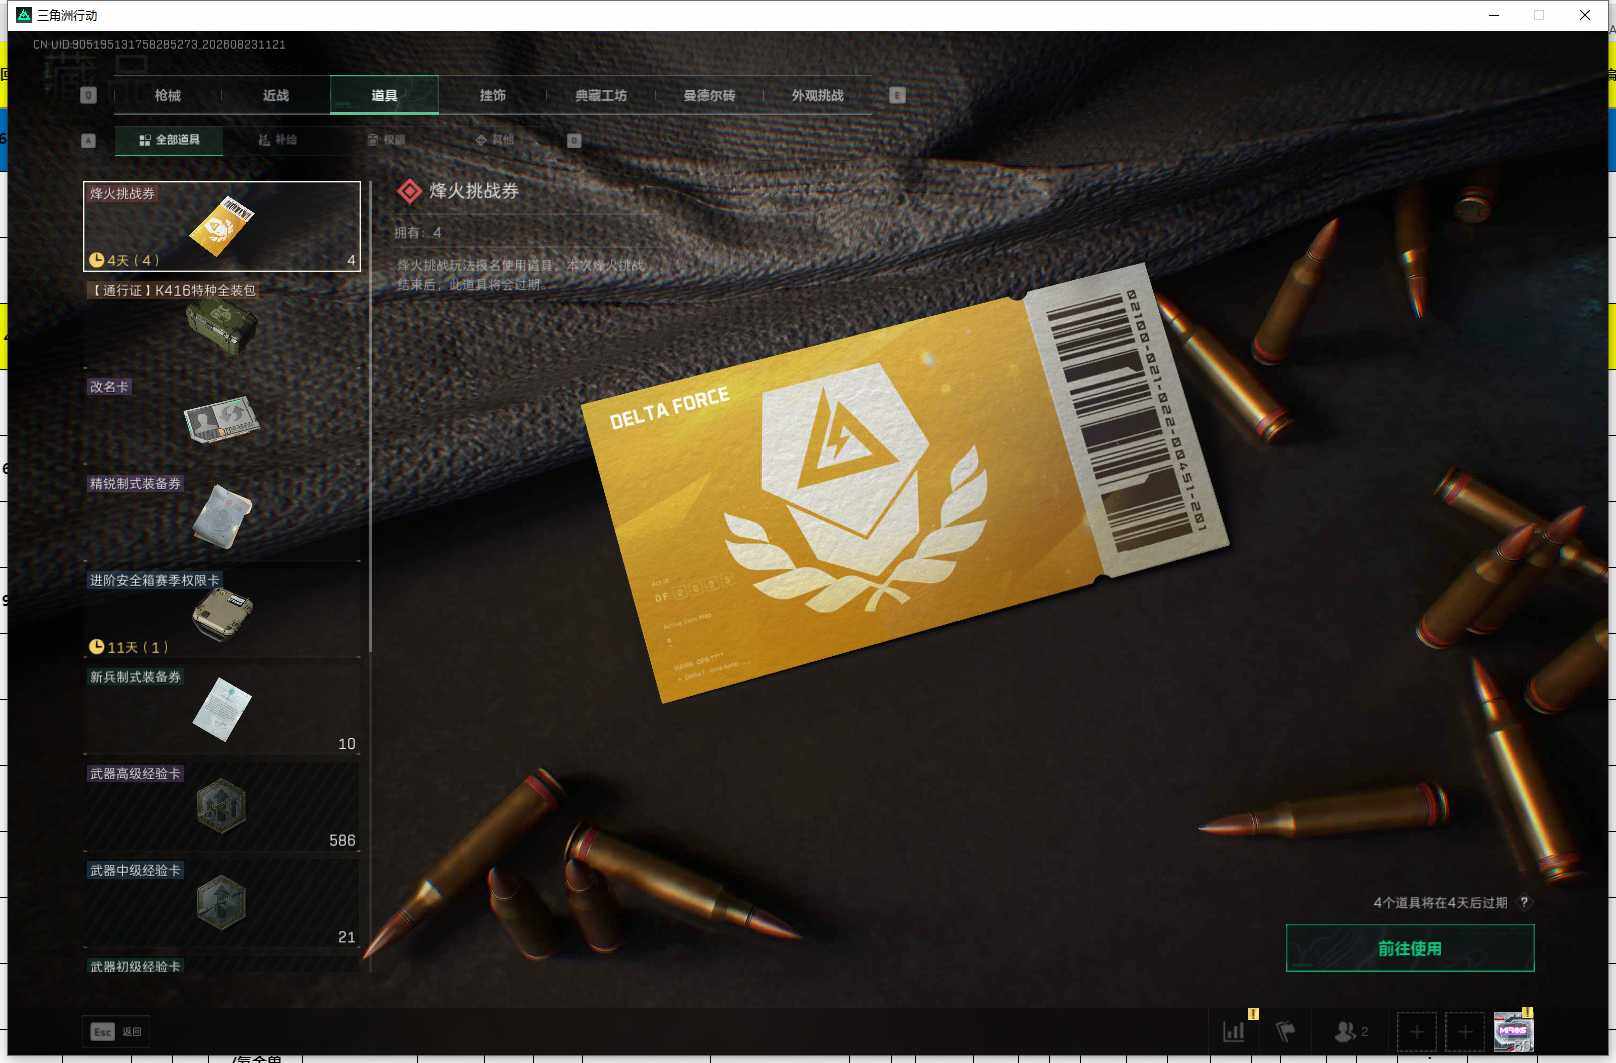Select the K416特种全装包 pass item

[x=222, y=323]
